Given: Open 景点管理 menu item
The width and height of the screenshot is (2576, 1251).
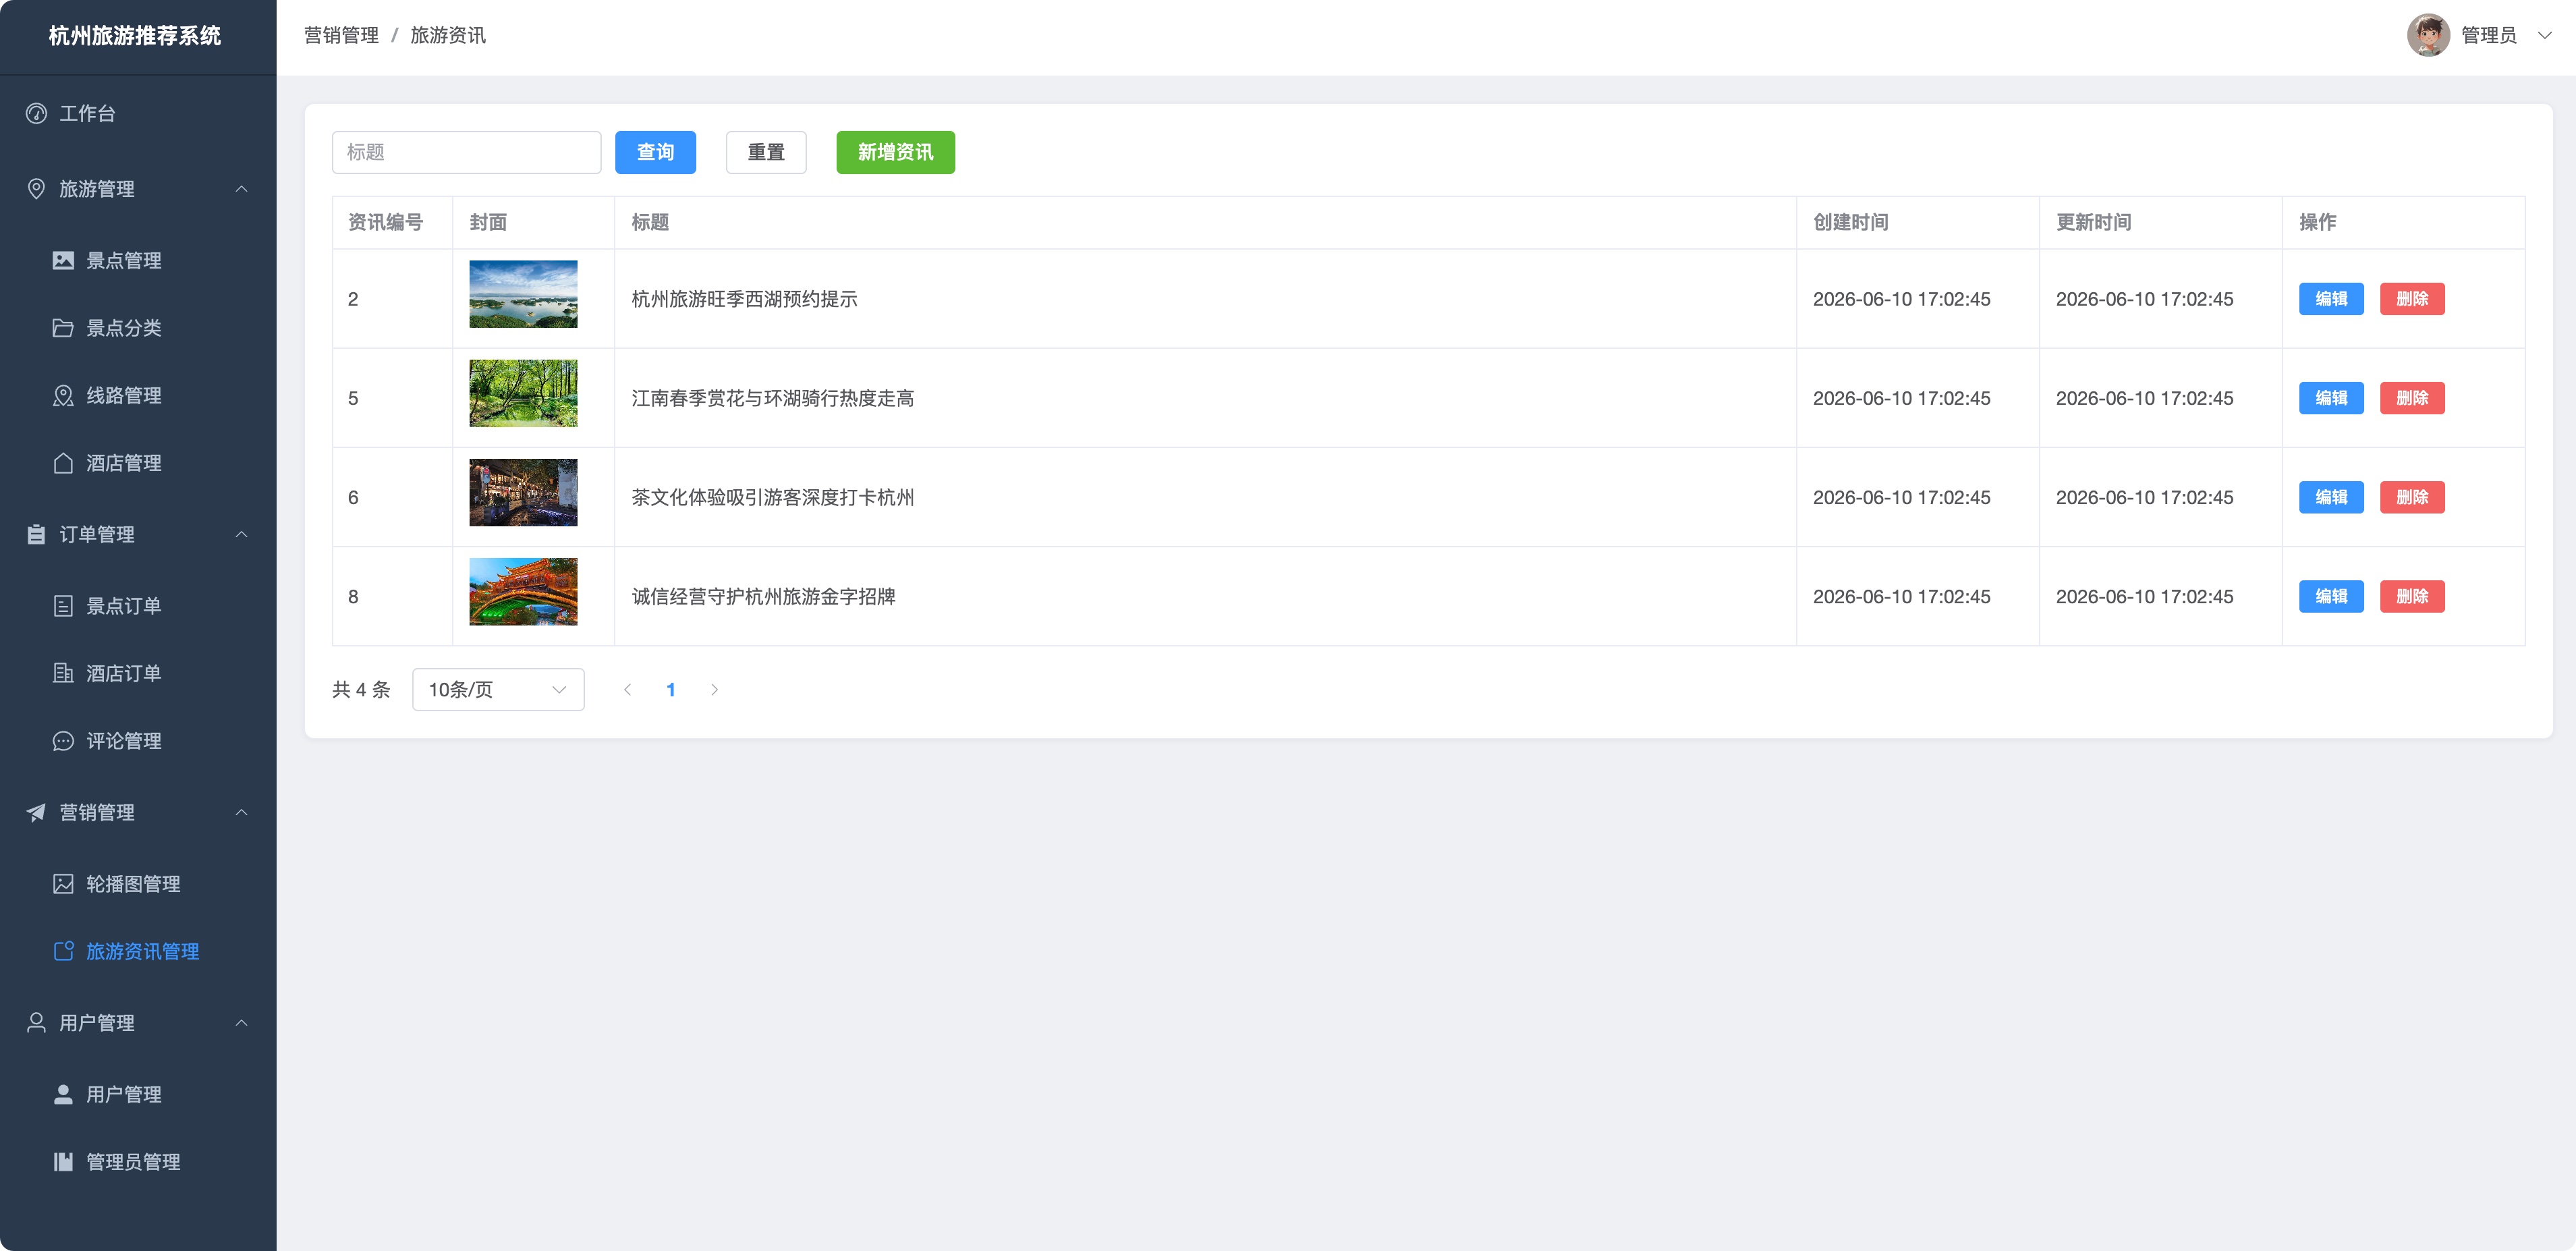Looking at the screenshot, I should coord(138,260).
